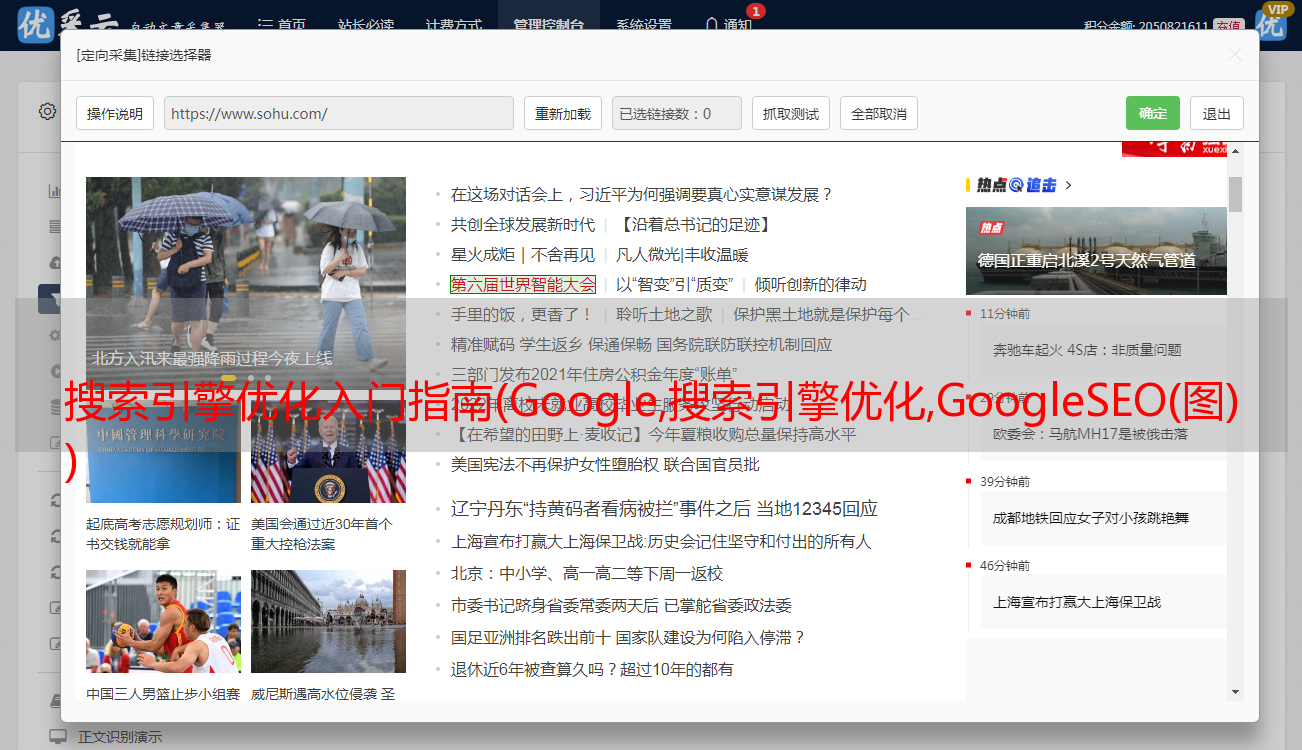Viewport: 1302px width, 750px height.
Task: Close the 链接选择器 dialog with X
Action: 1235,55
